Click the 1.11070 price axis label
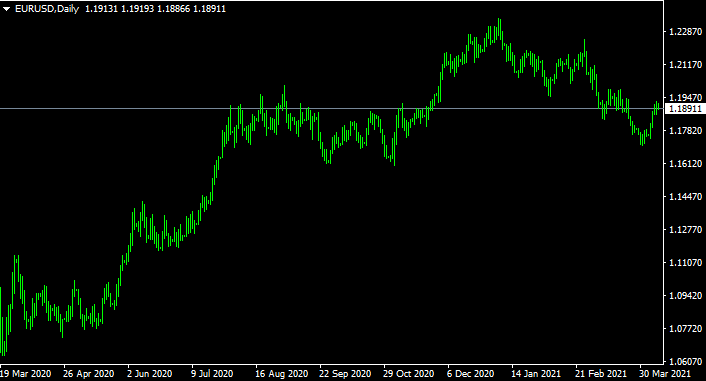The image size is (706, 381). pos(686,263)
